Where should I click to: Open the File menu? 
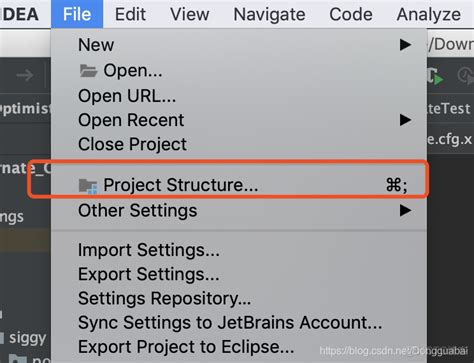(77, 14)
